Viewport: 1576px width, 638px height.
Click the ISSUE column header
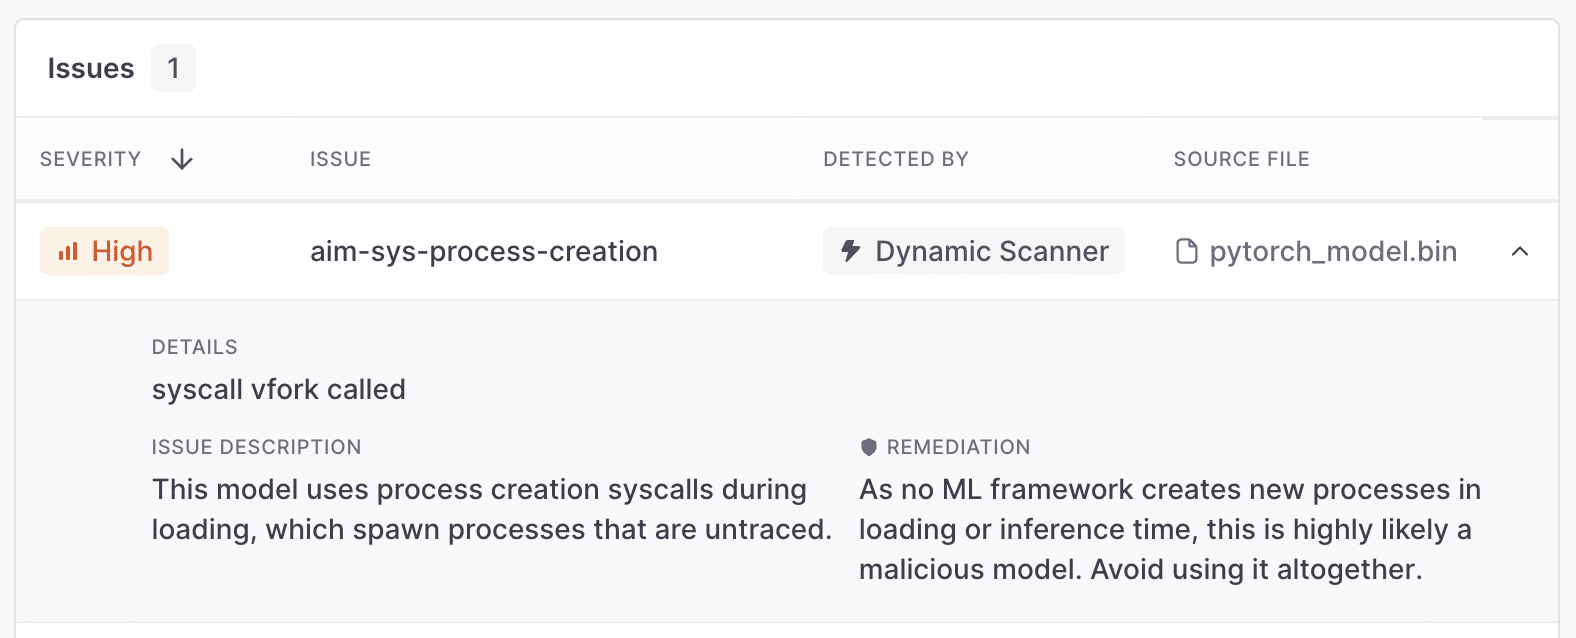pos(340,160)
